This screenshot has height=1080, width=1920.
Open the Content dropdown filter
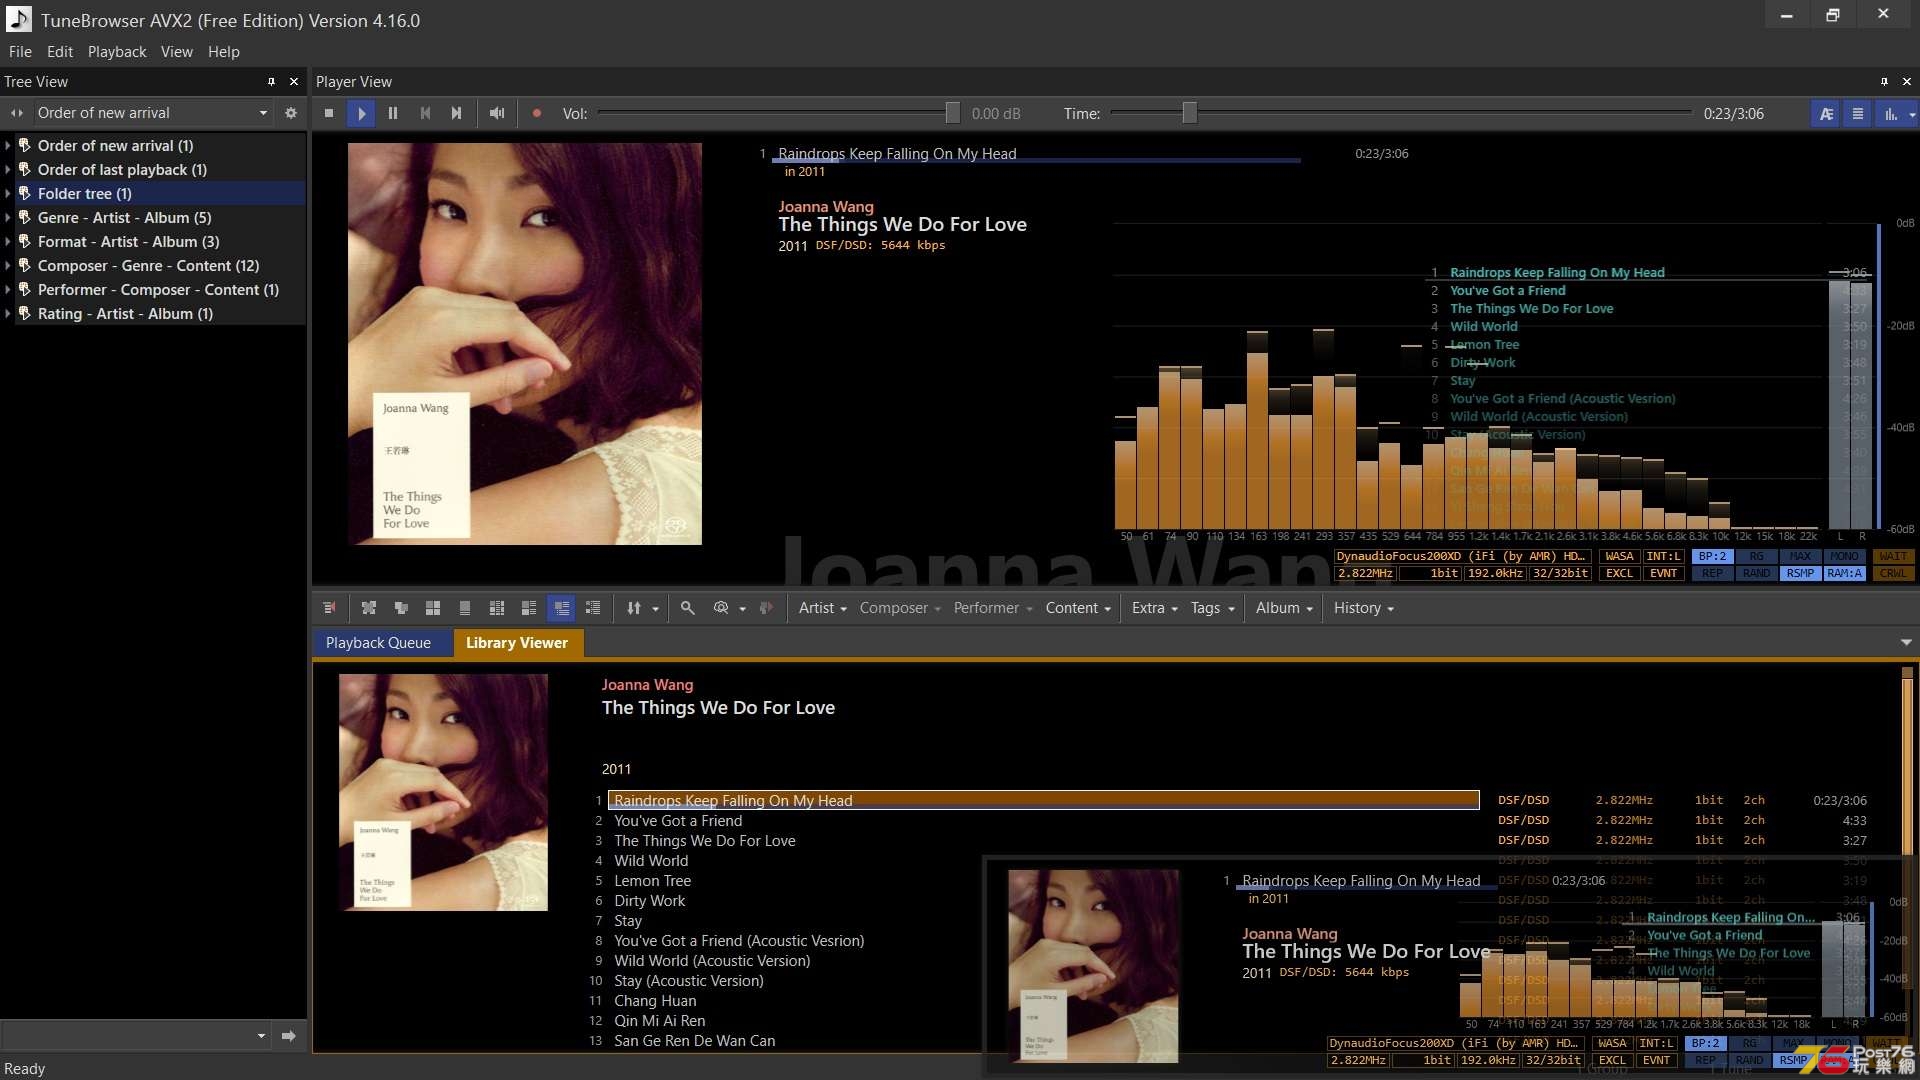point(1078,608)
